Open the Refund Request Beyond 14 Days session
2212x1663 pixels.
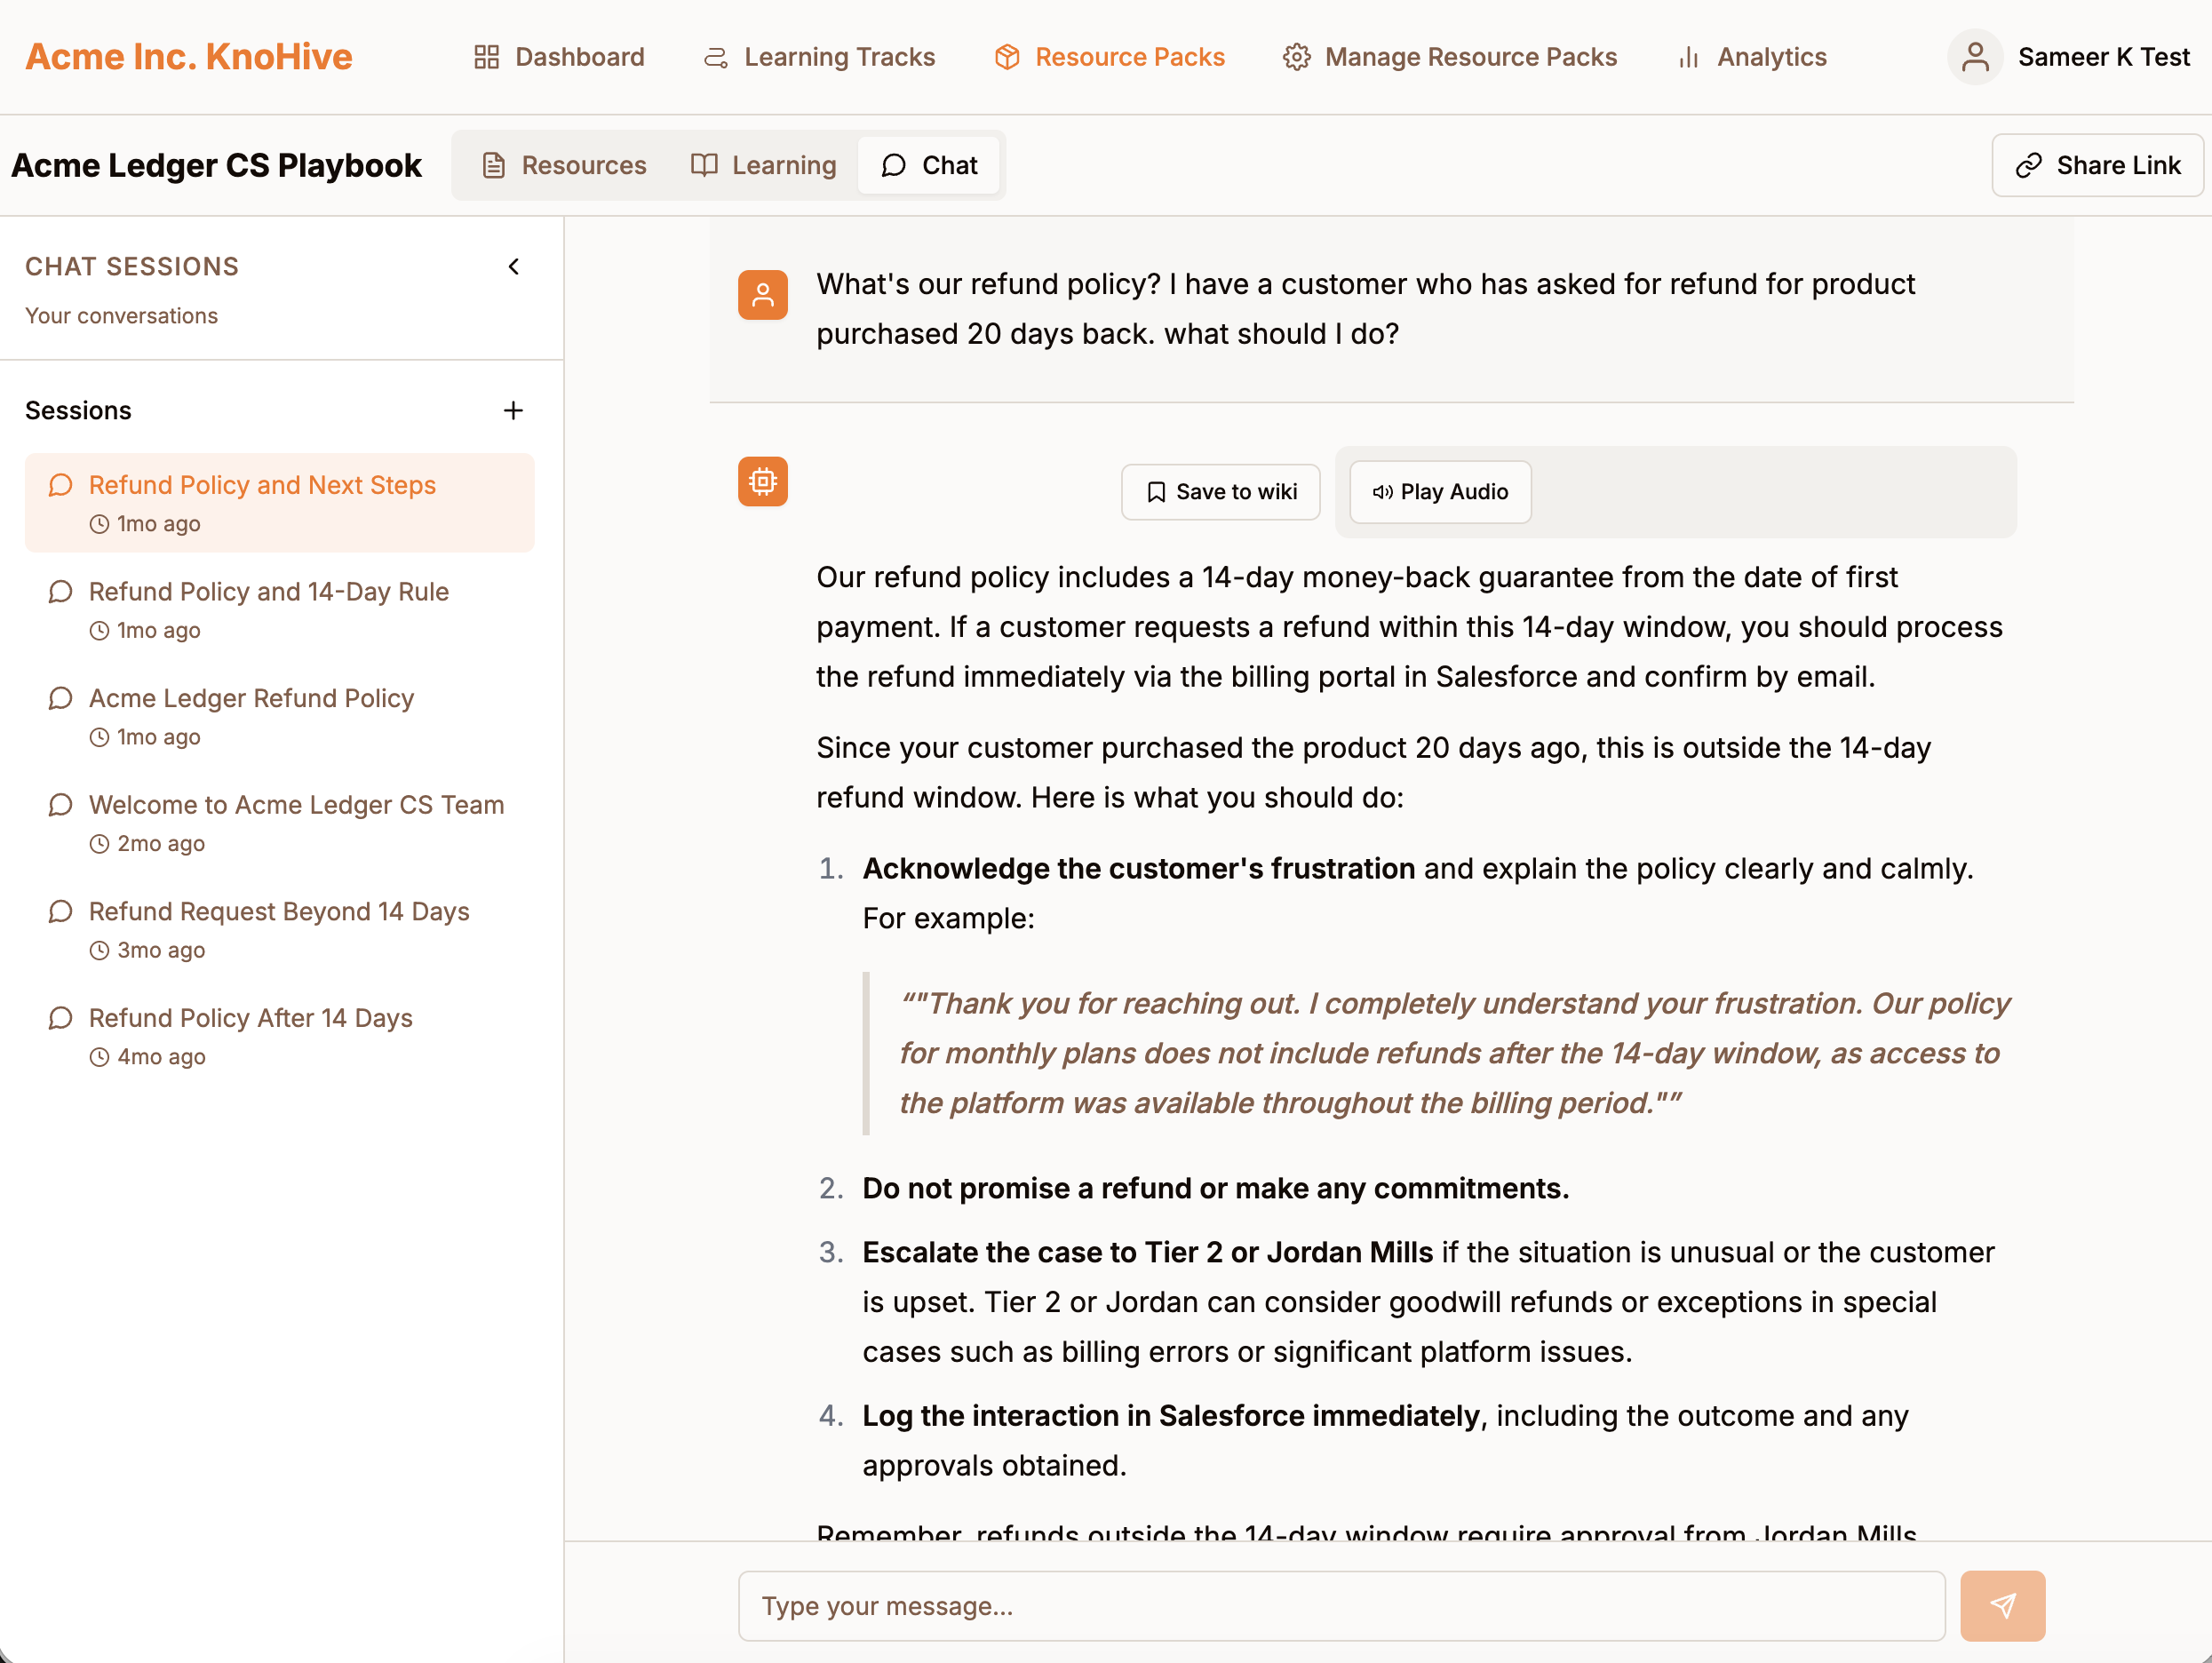pos(280,929)
